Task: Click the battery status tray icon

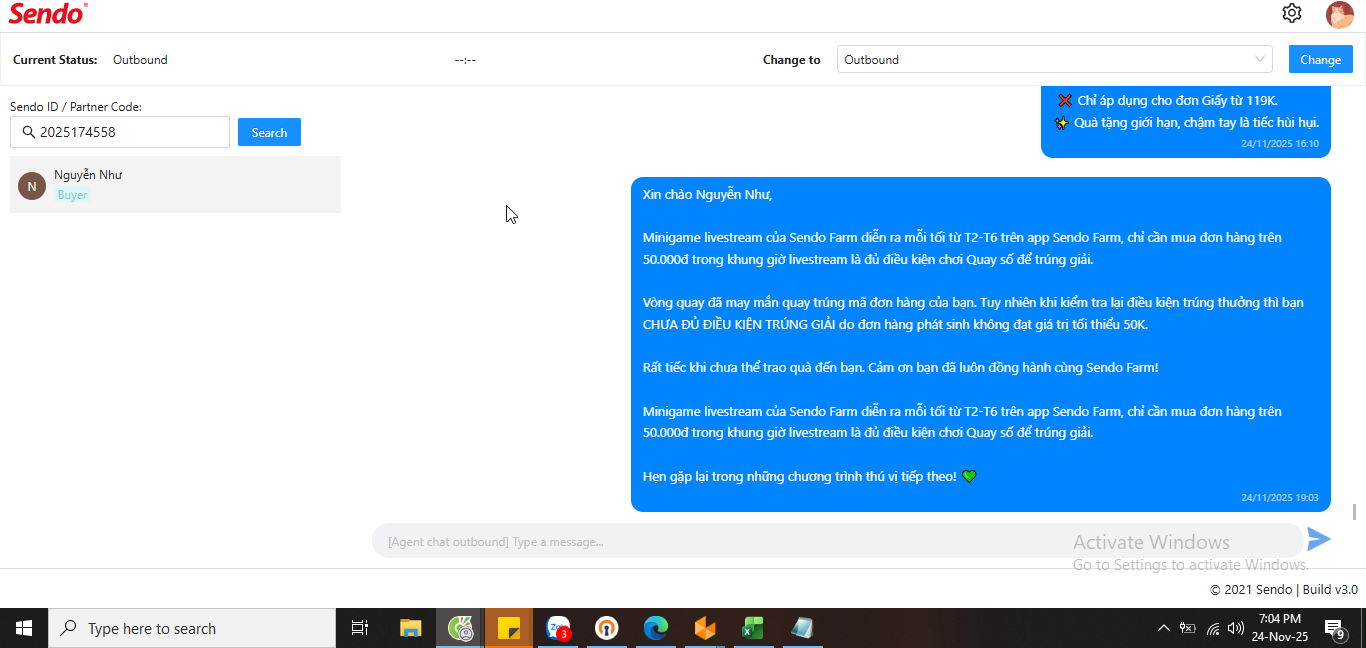Action: coord(1188,628)
